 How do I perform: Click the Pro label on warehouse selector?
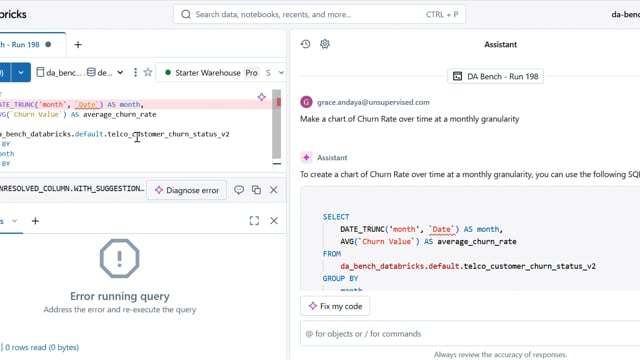coord(251,73)
